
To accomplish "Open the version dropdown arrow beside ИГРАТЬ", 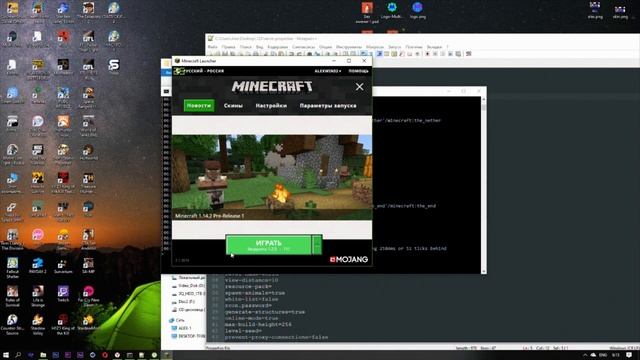I will pos(317,245).
